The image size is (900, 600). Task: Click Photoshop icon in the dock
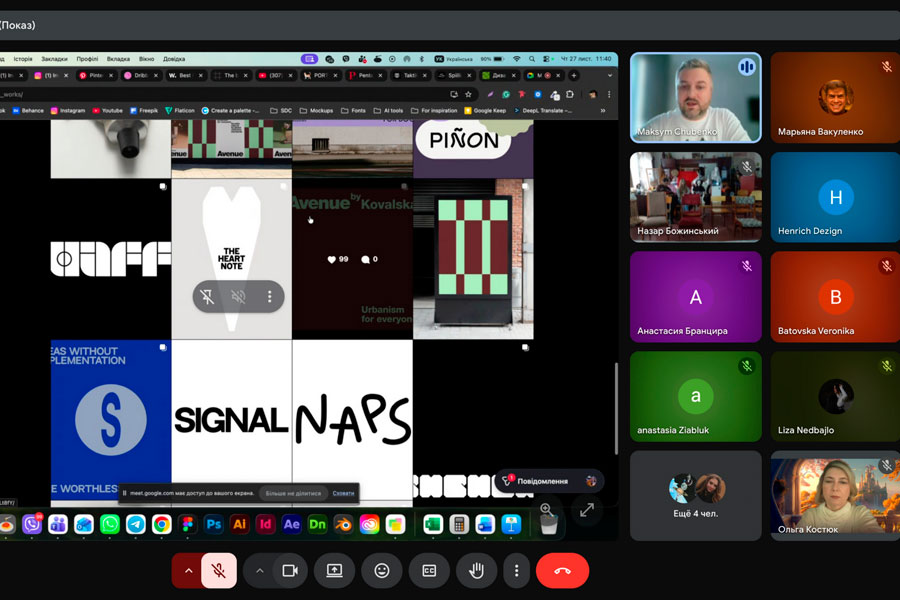pos(213,524)
